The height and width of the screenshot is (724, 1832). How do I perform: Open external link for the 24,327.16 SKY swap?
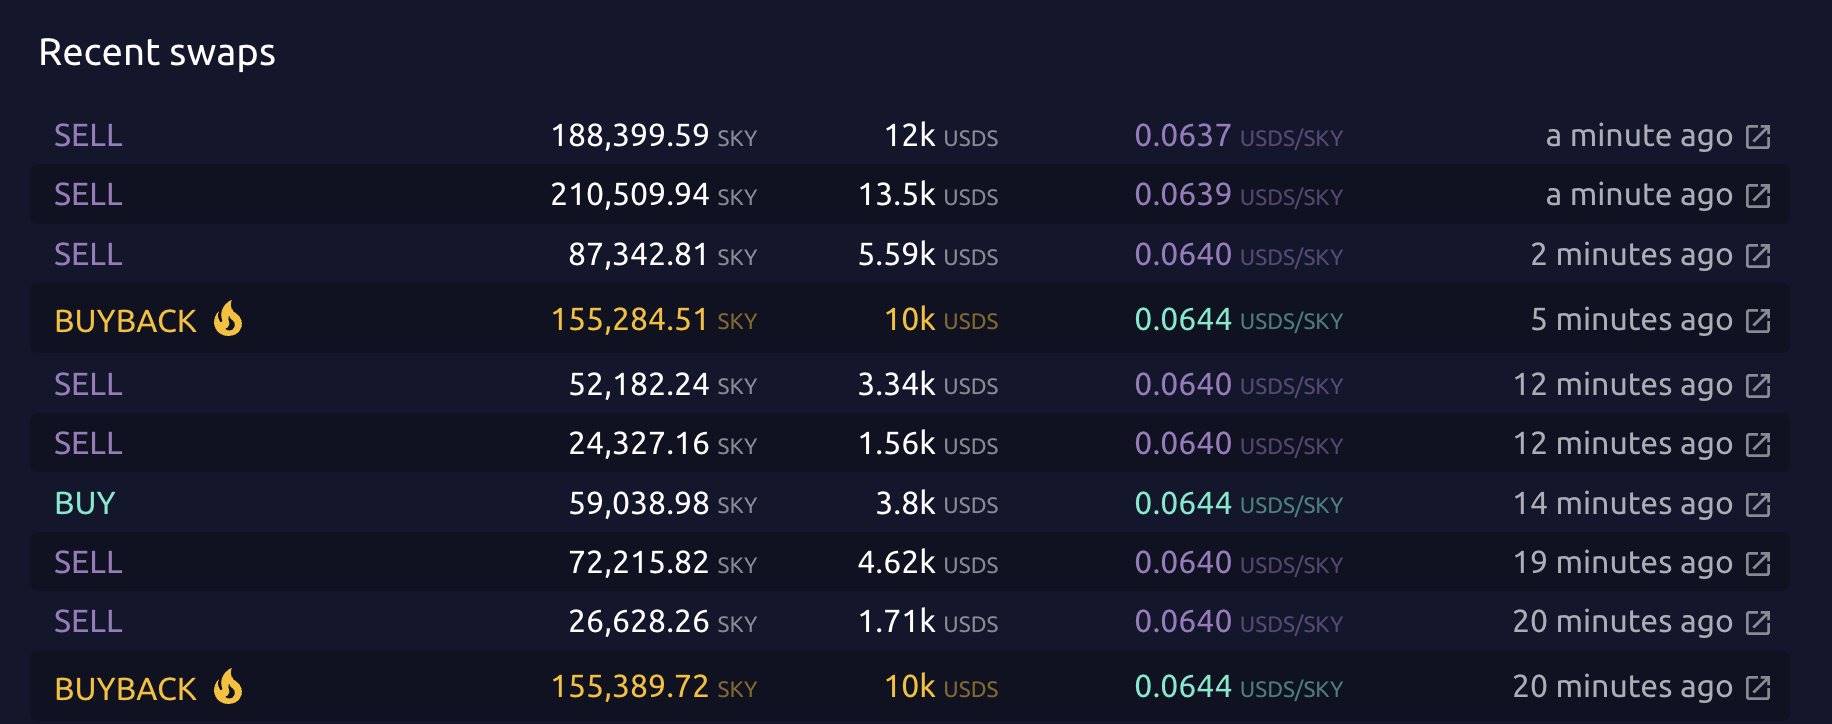[1757, 445]
